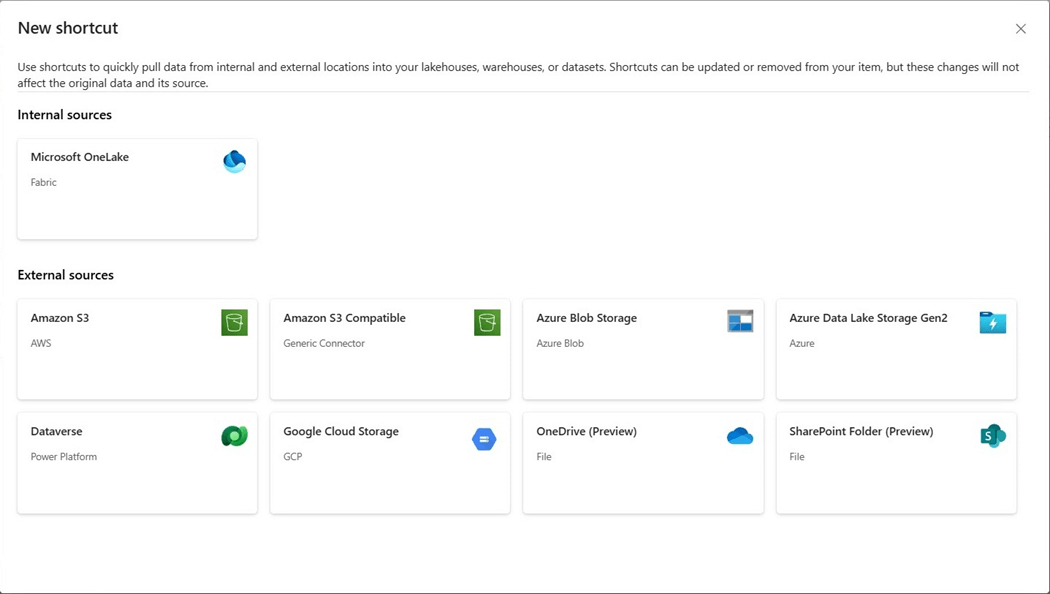
Task: Click the SharePoint Folder icon
Action: pos(993,436)
